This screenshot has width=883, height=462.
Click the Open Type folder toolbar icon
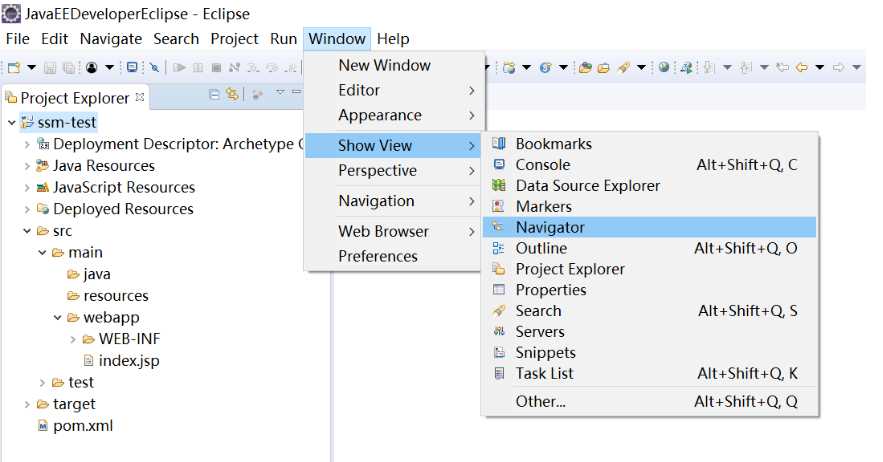585,68
